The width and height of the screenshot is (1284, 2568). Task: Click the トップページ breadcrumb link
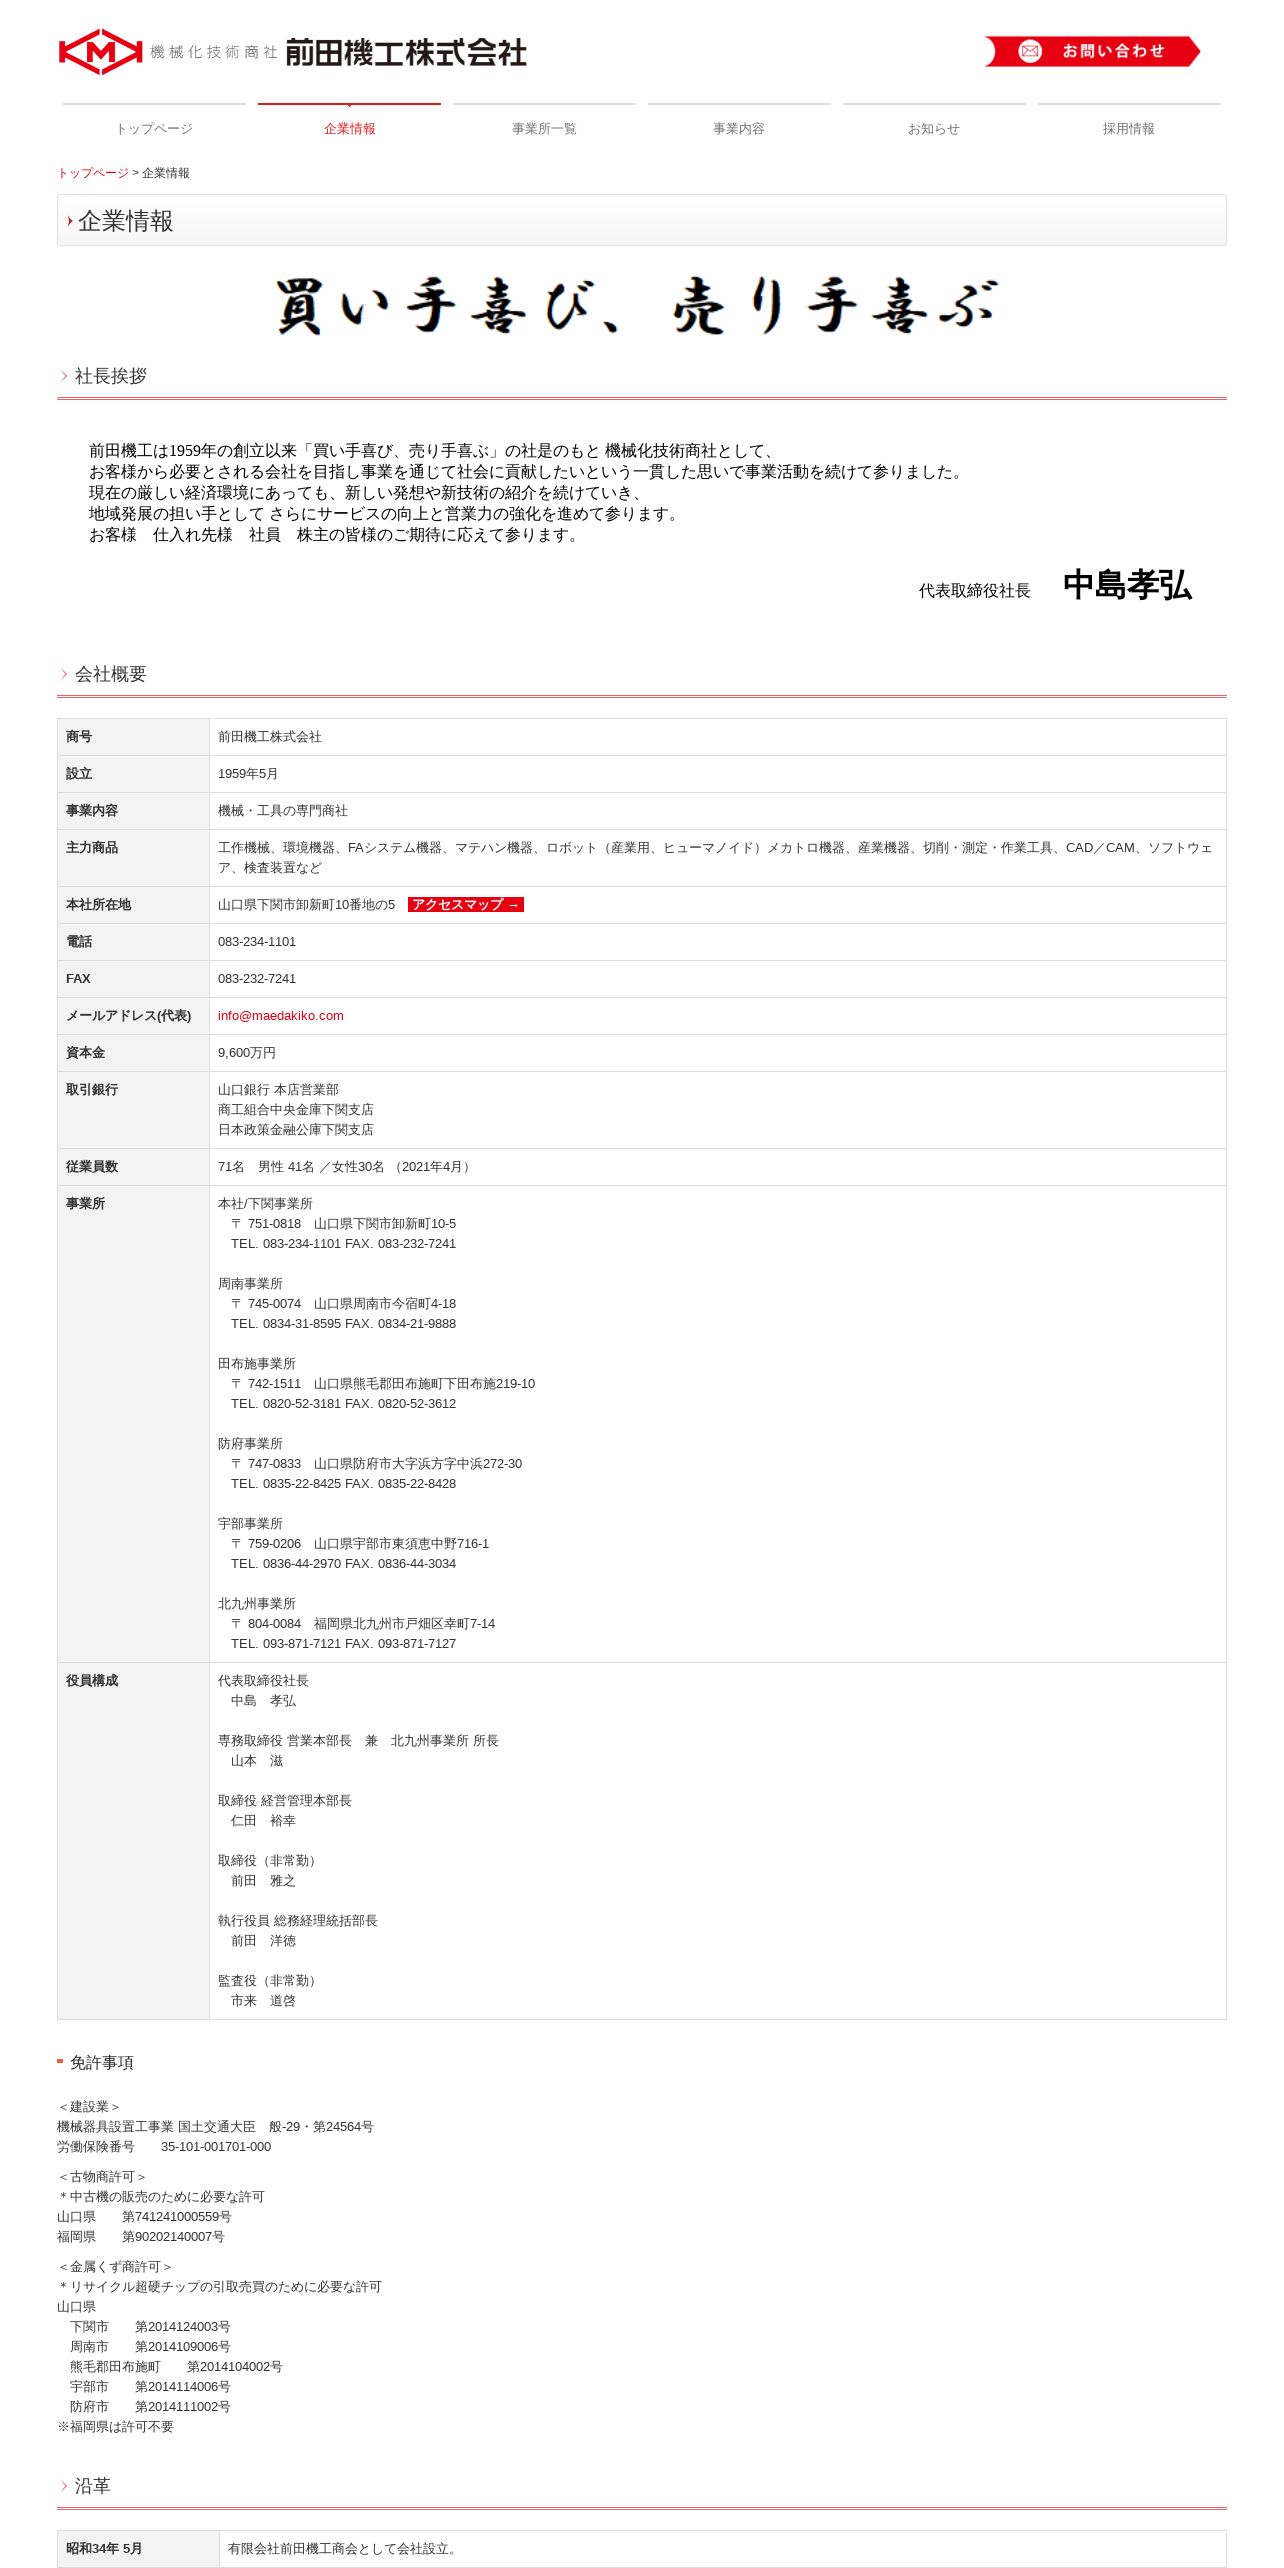pyautogui.click(x=93, y=173)
